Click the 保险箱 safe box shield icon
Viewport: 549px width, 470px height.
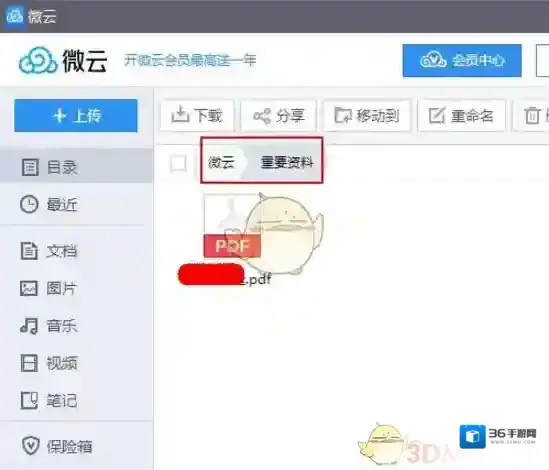(x=30, y=446)
